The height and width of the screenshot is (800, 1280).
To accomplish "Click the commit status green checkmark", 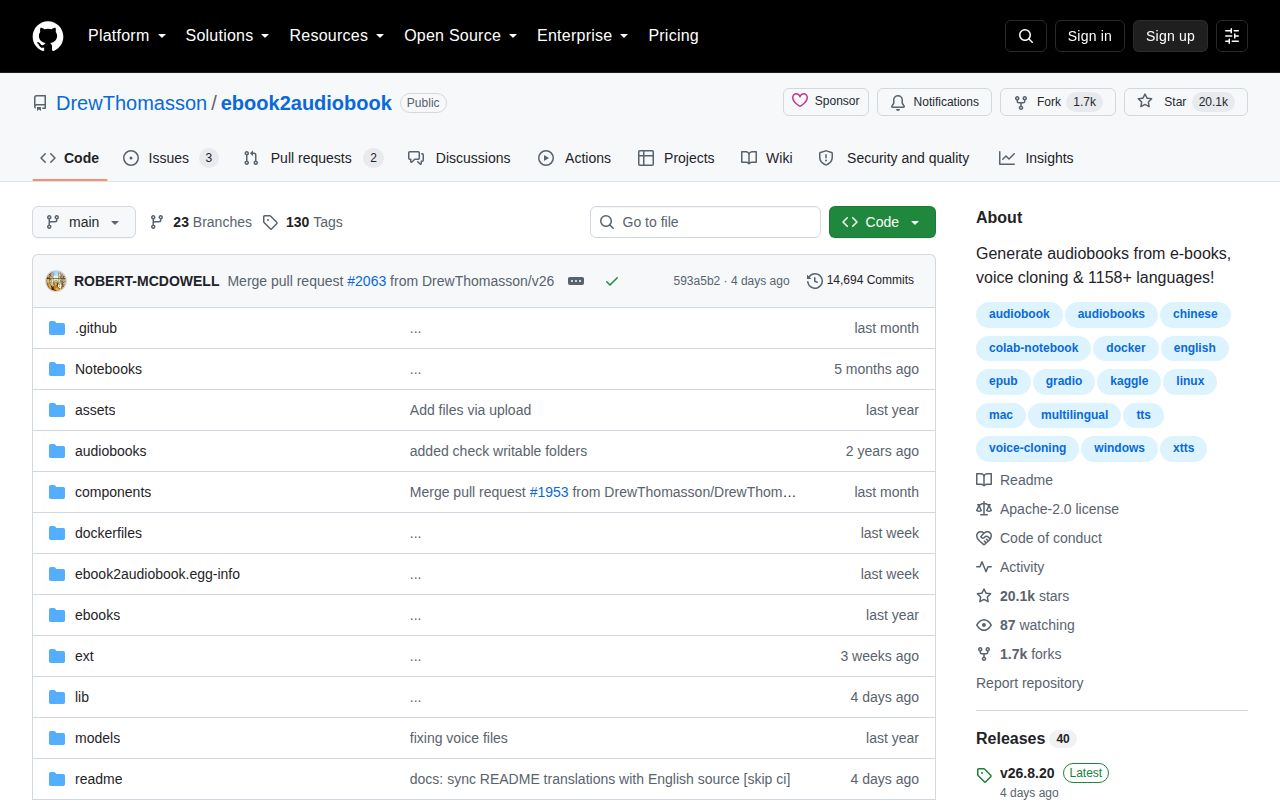I will click(x=612, y=281).
